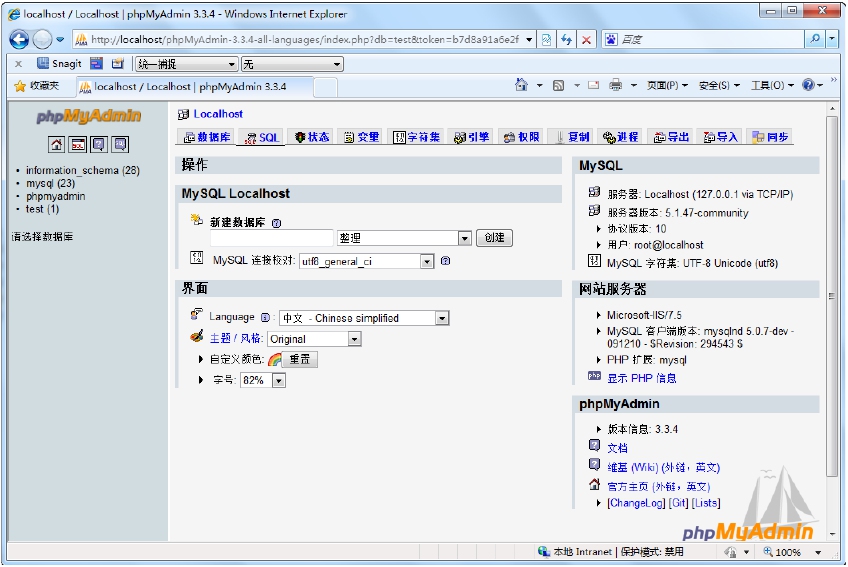
Task: Click the rainbow custom color picker icon
Action: (x=275, y=360)
